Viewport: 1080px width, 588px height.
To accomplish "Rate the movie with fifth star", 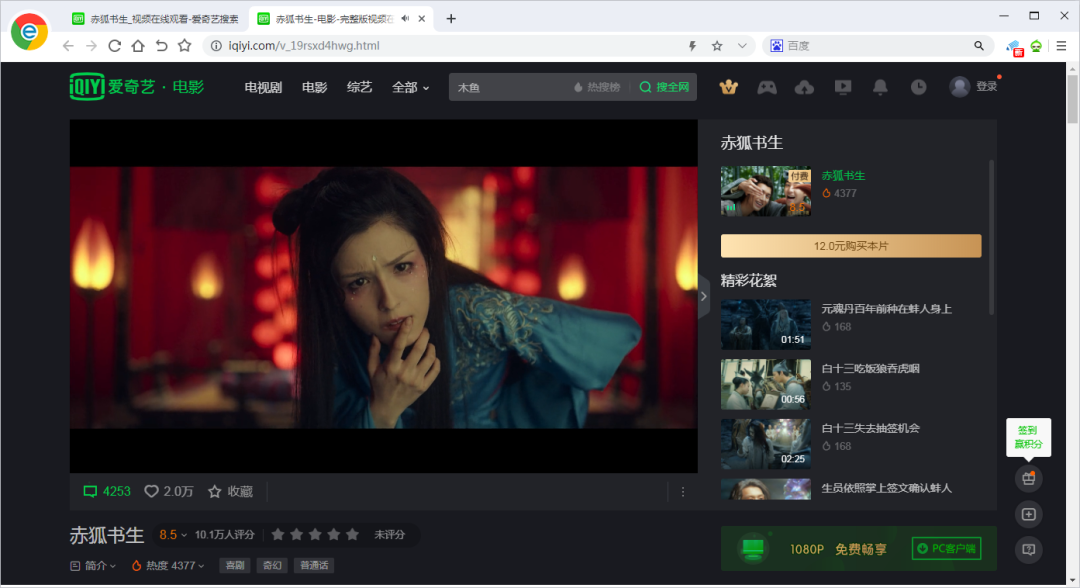I will pos(352,534).
